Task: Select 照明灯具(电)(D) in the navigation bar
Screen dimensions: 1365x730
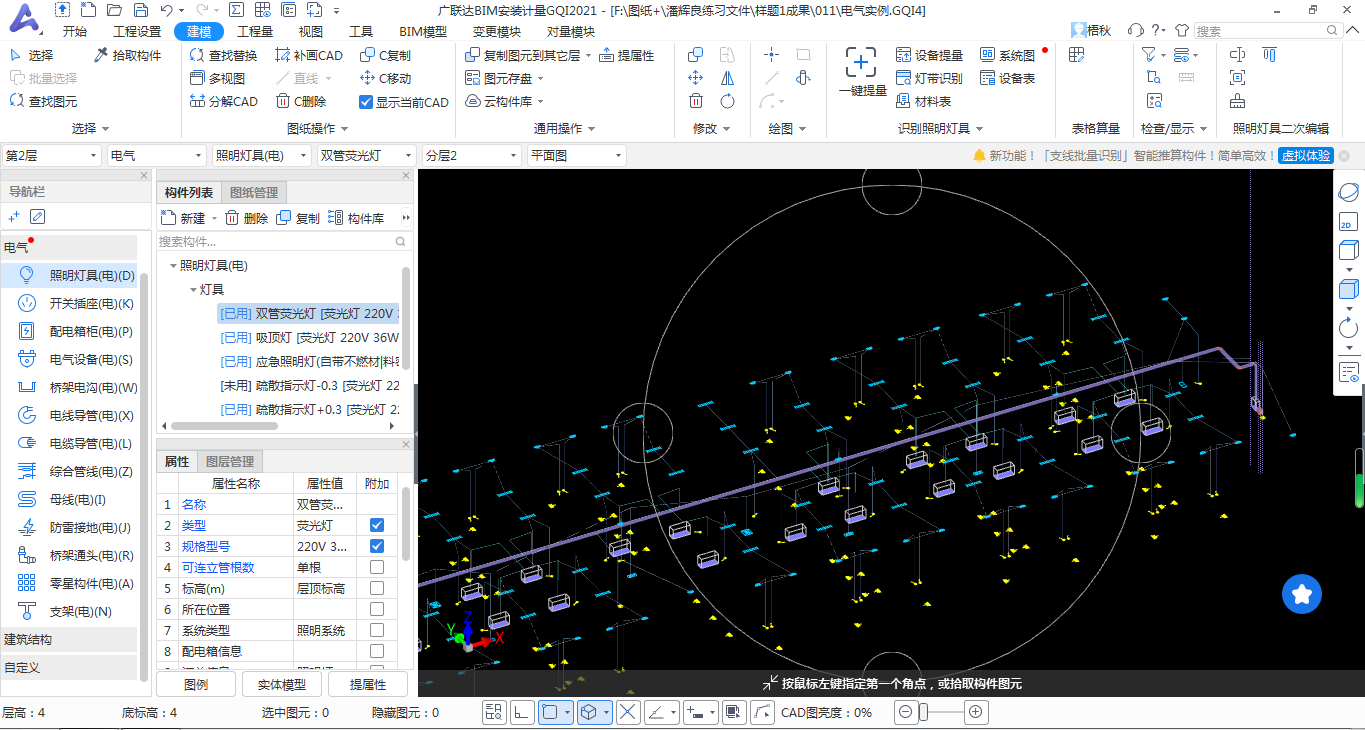Action: (70, 275)
